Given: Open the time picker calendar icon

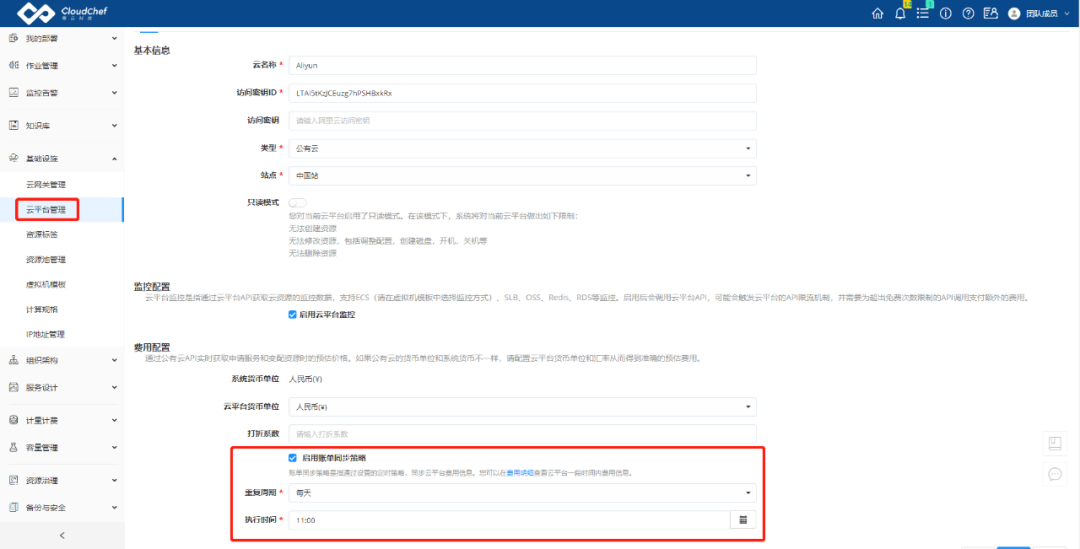Looking at the screenshot, I should (x=743, y=520).
